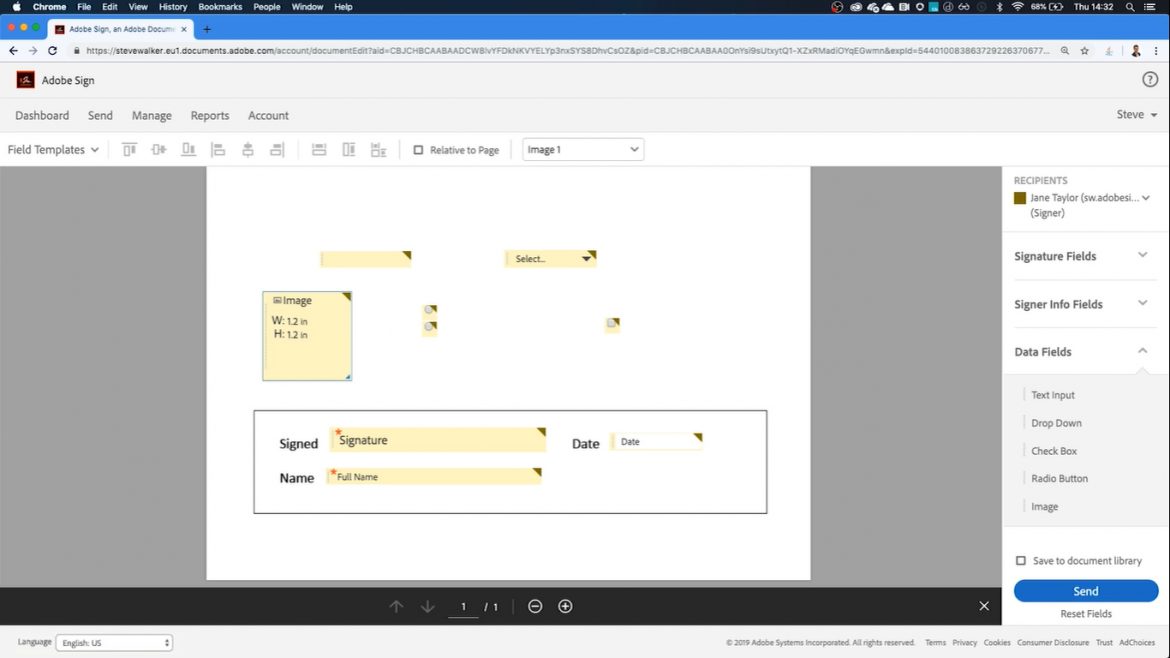Zoom out using the minus icon
1170x658 pixels.
pos(535,605)
